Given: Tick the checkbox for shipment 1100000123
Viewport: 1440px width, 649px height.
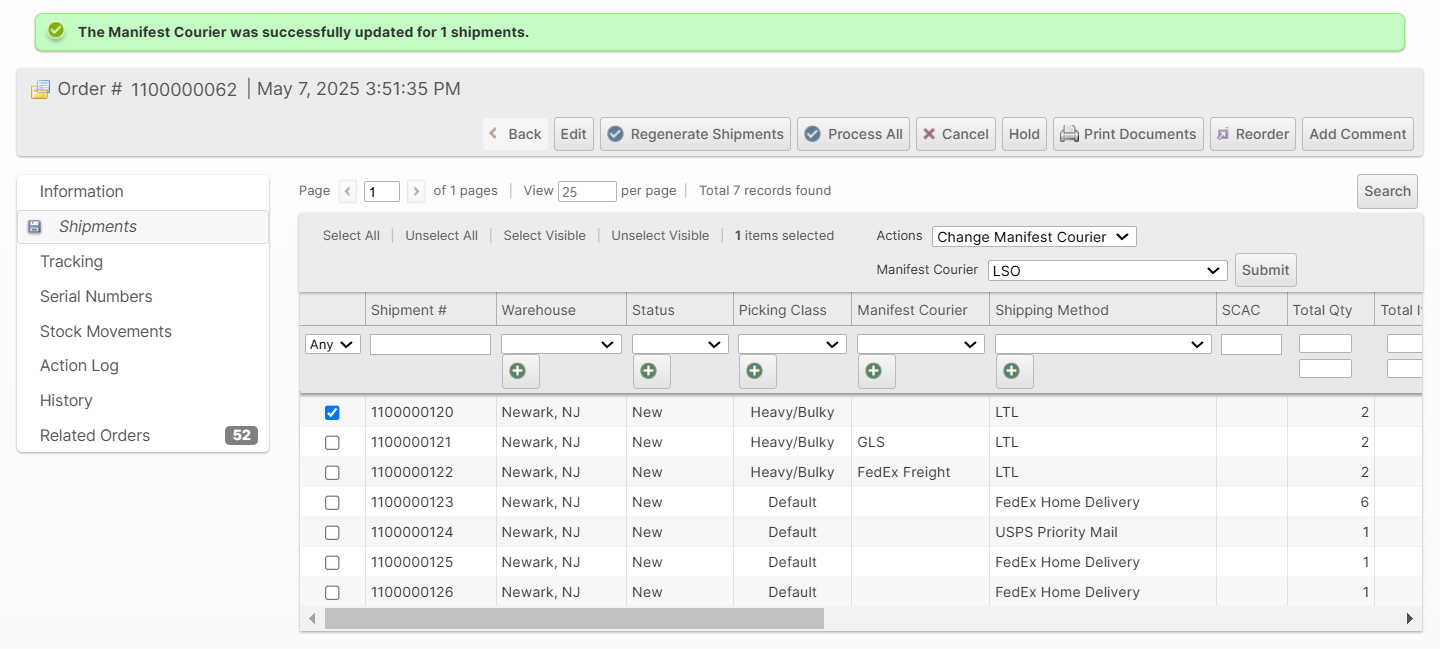Looking at the screenshot, I should coord(332,502).
